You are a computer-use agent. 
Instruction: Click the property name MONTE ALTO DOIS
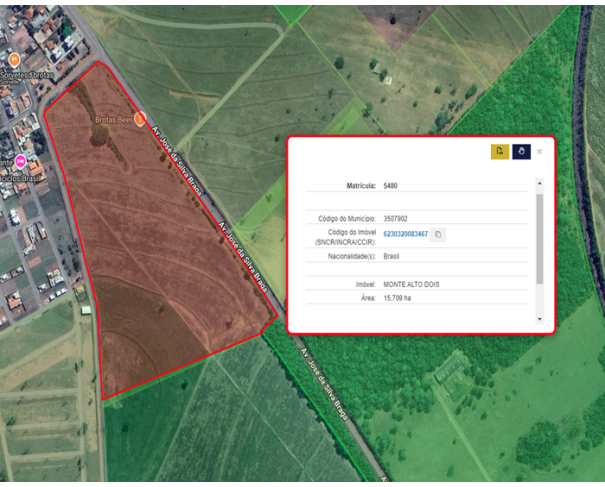coord(411,284)
